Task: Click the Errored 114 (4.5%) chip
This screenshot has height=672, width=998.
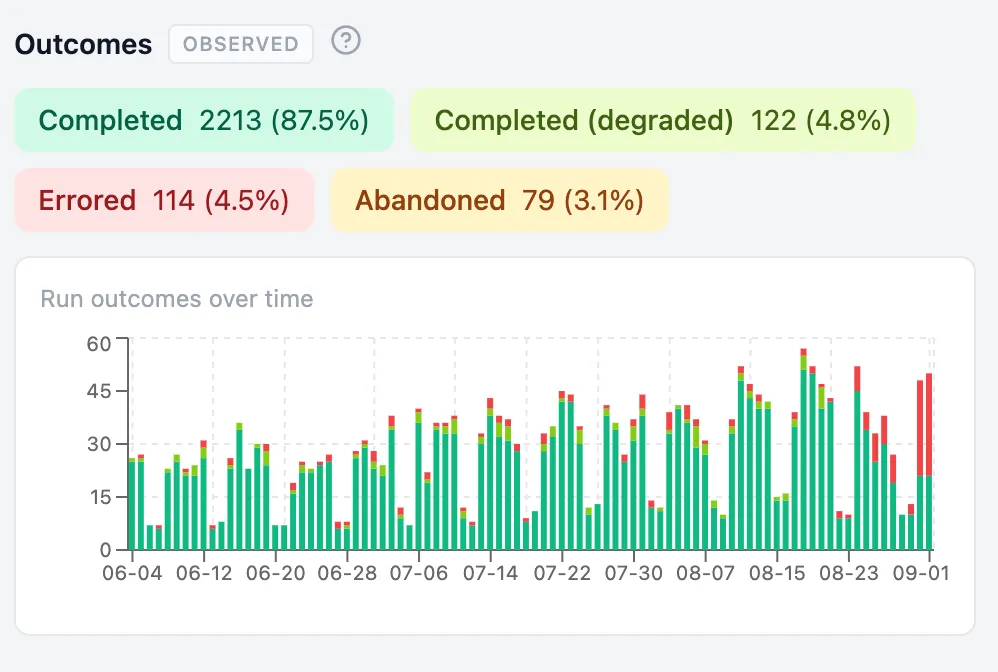Action: pyautogui.click(x=164, y=200)
